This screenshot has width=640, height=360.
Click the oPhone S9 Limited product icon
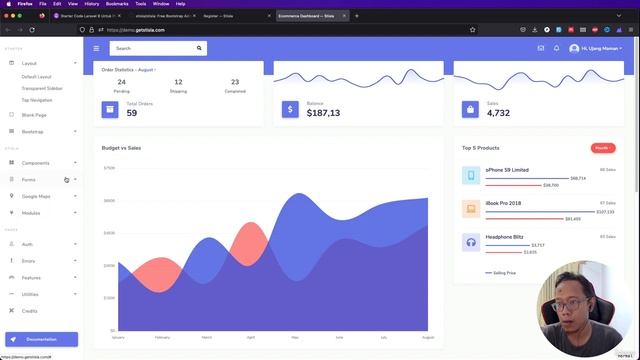471,176
